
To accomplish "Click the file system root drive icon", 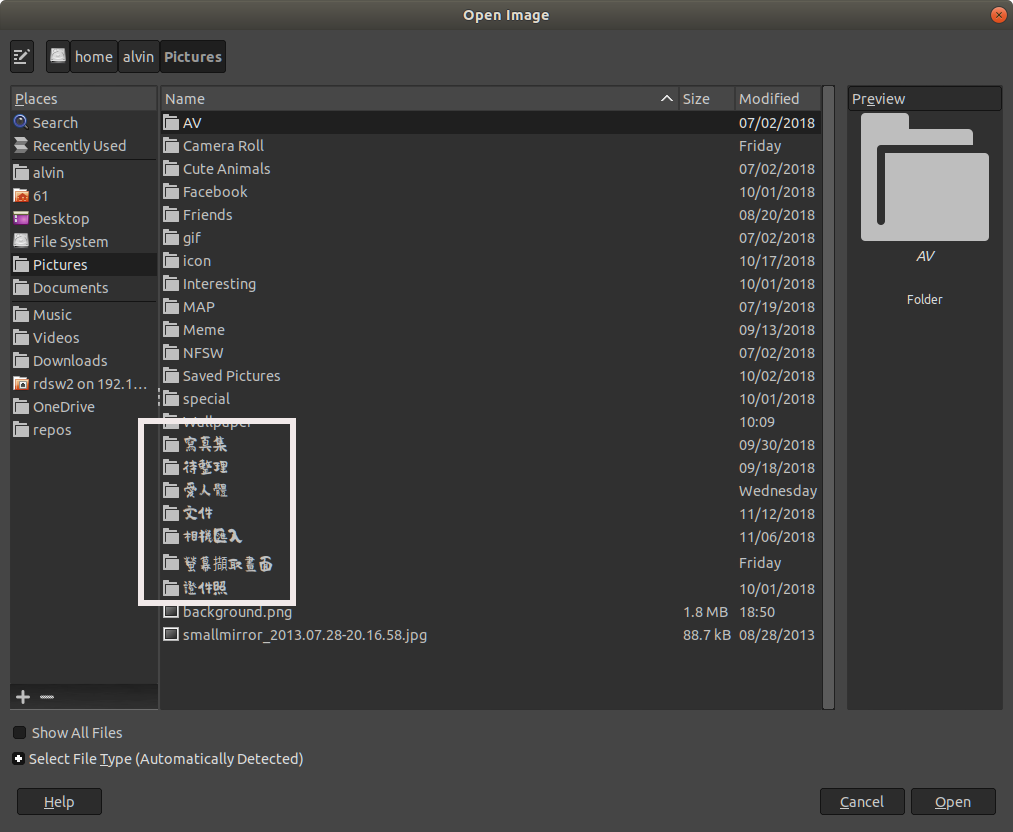I will 58,57.
